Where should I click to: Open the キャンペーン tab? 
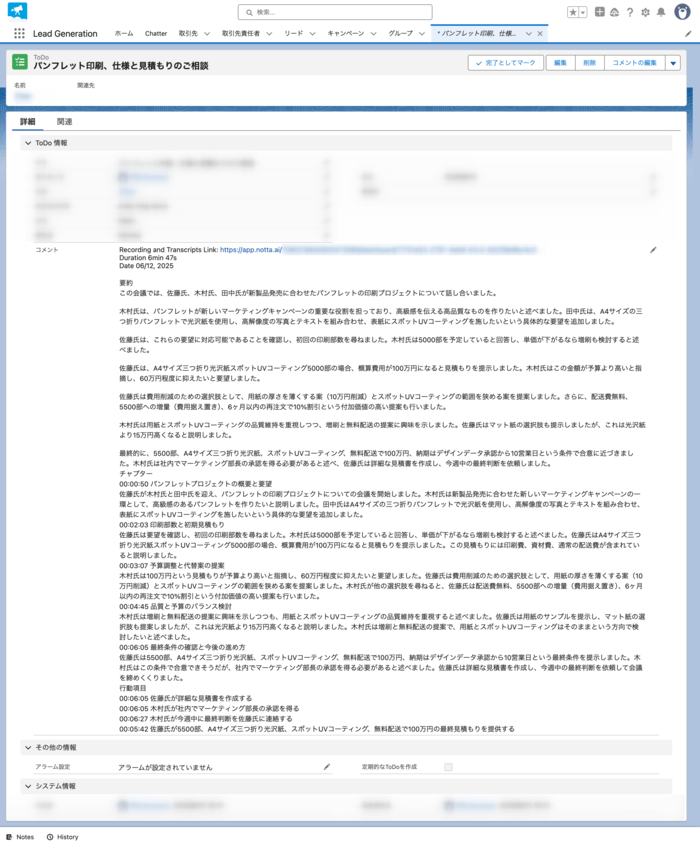[346, 33]
